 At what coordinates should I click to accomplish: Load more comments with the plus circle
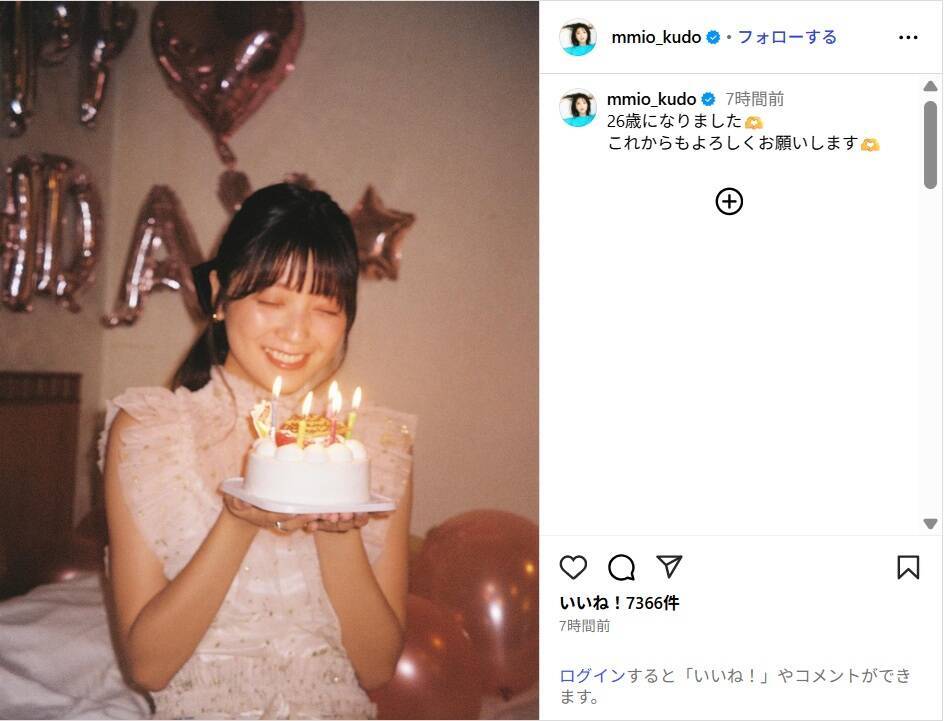[x=729, y=202]
